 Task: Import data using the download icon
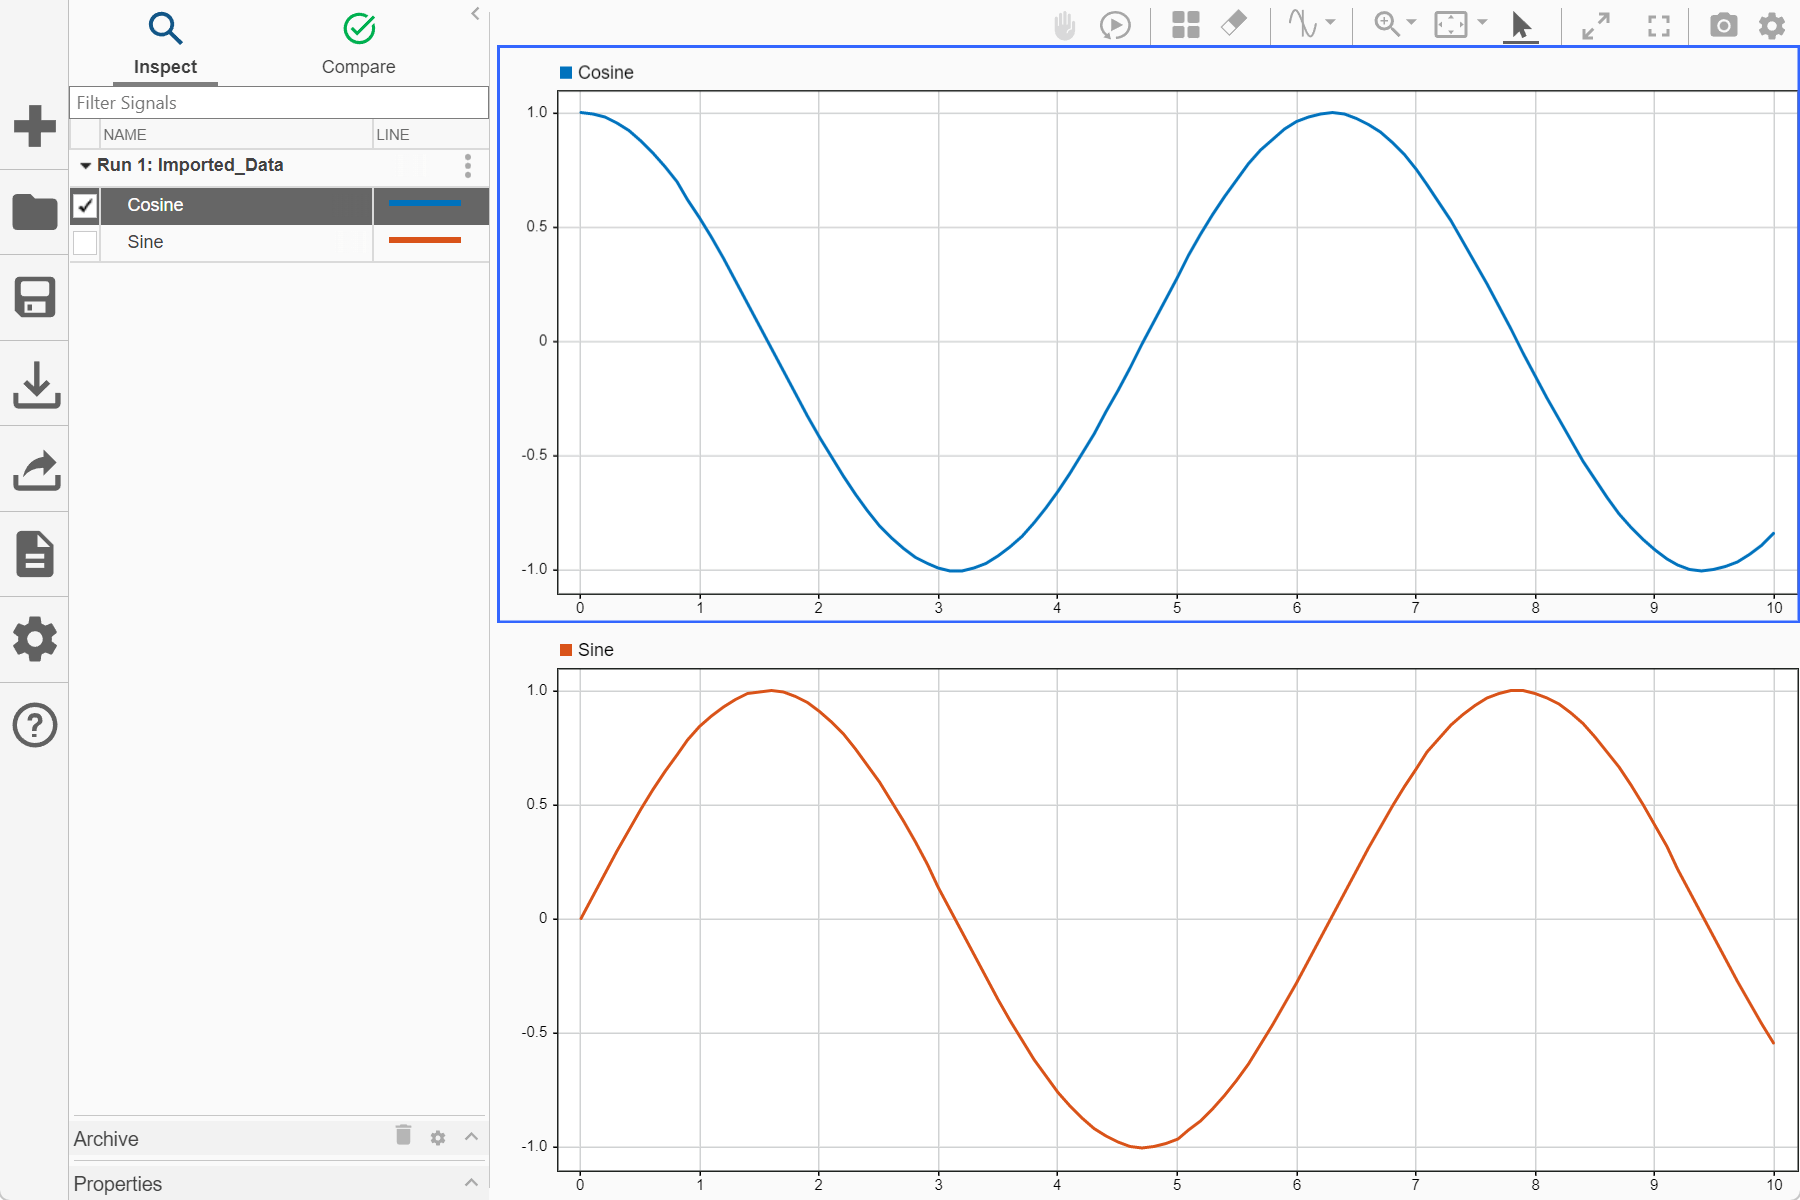(35, 384)
